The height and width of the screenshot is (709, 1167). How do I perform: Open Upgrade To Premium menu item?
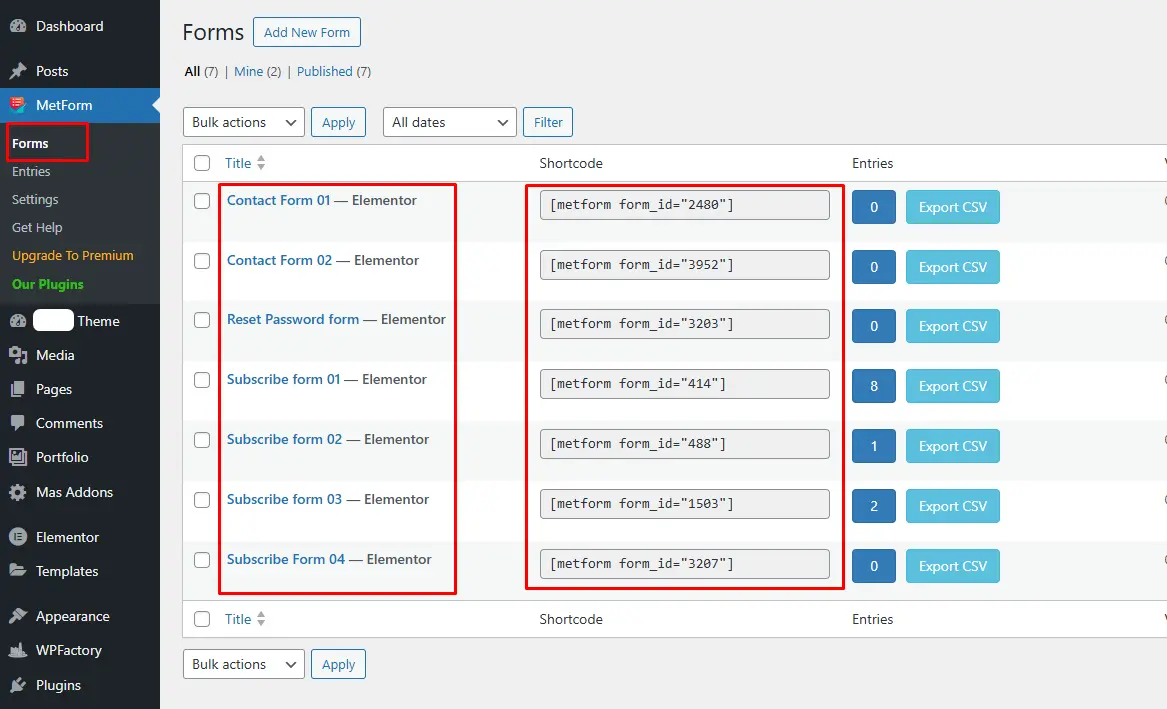pos(73,255)
